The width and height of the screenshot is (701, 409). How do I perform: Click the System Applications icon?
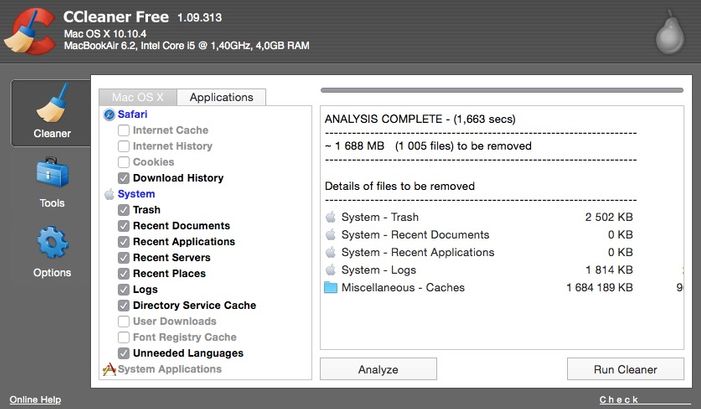109,369
